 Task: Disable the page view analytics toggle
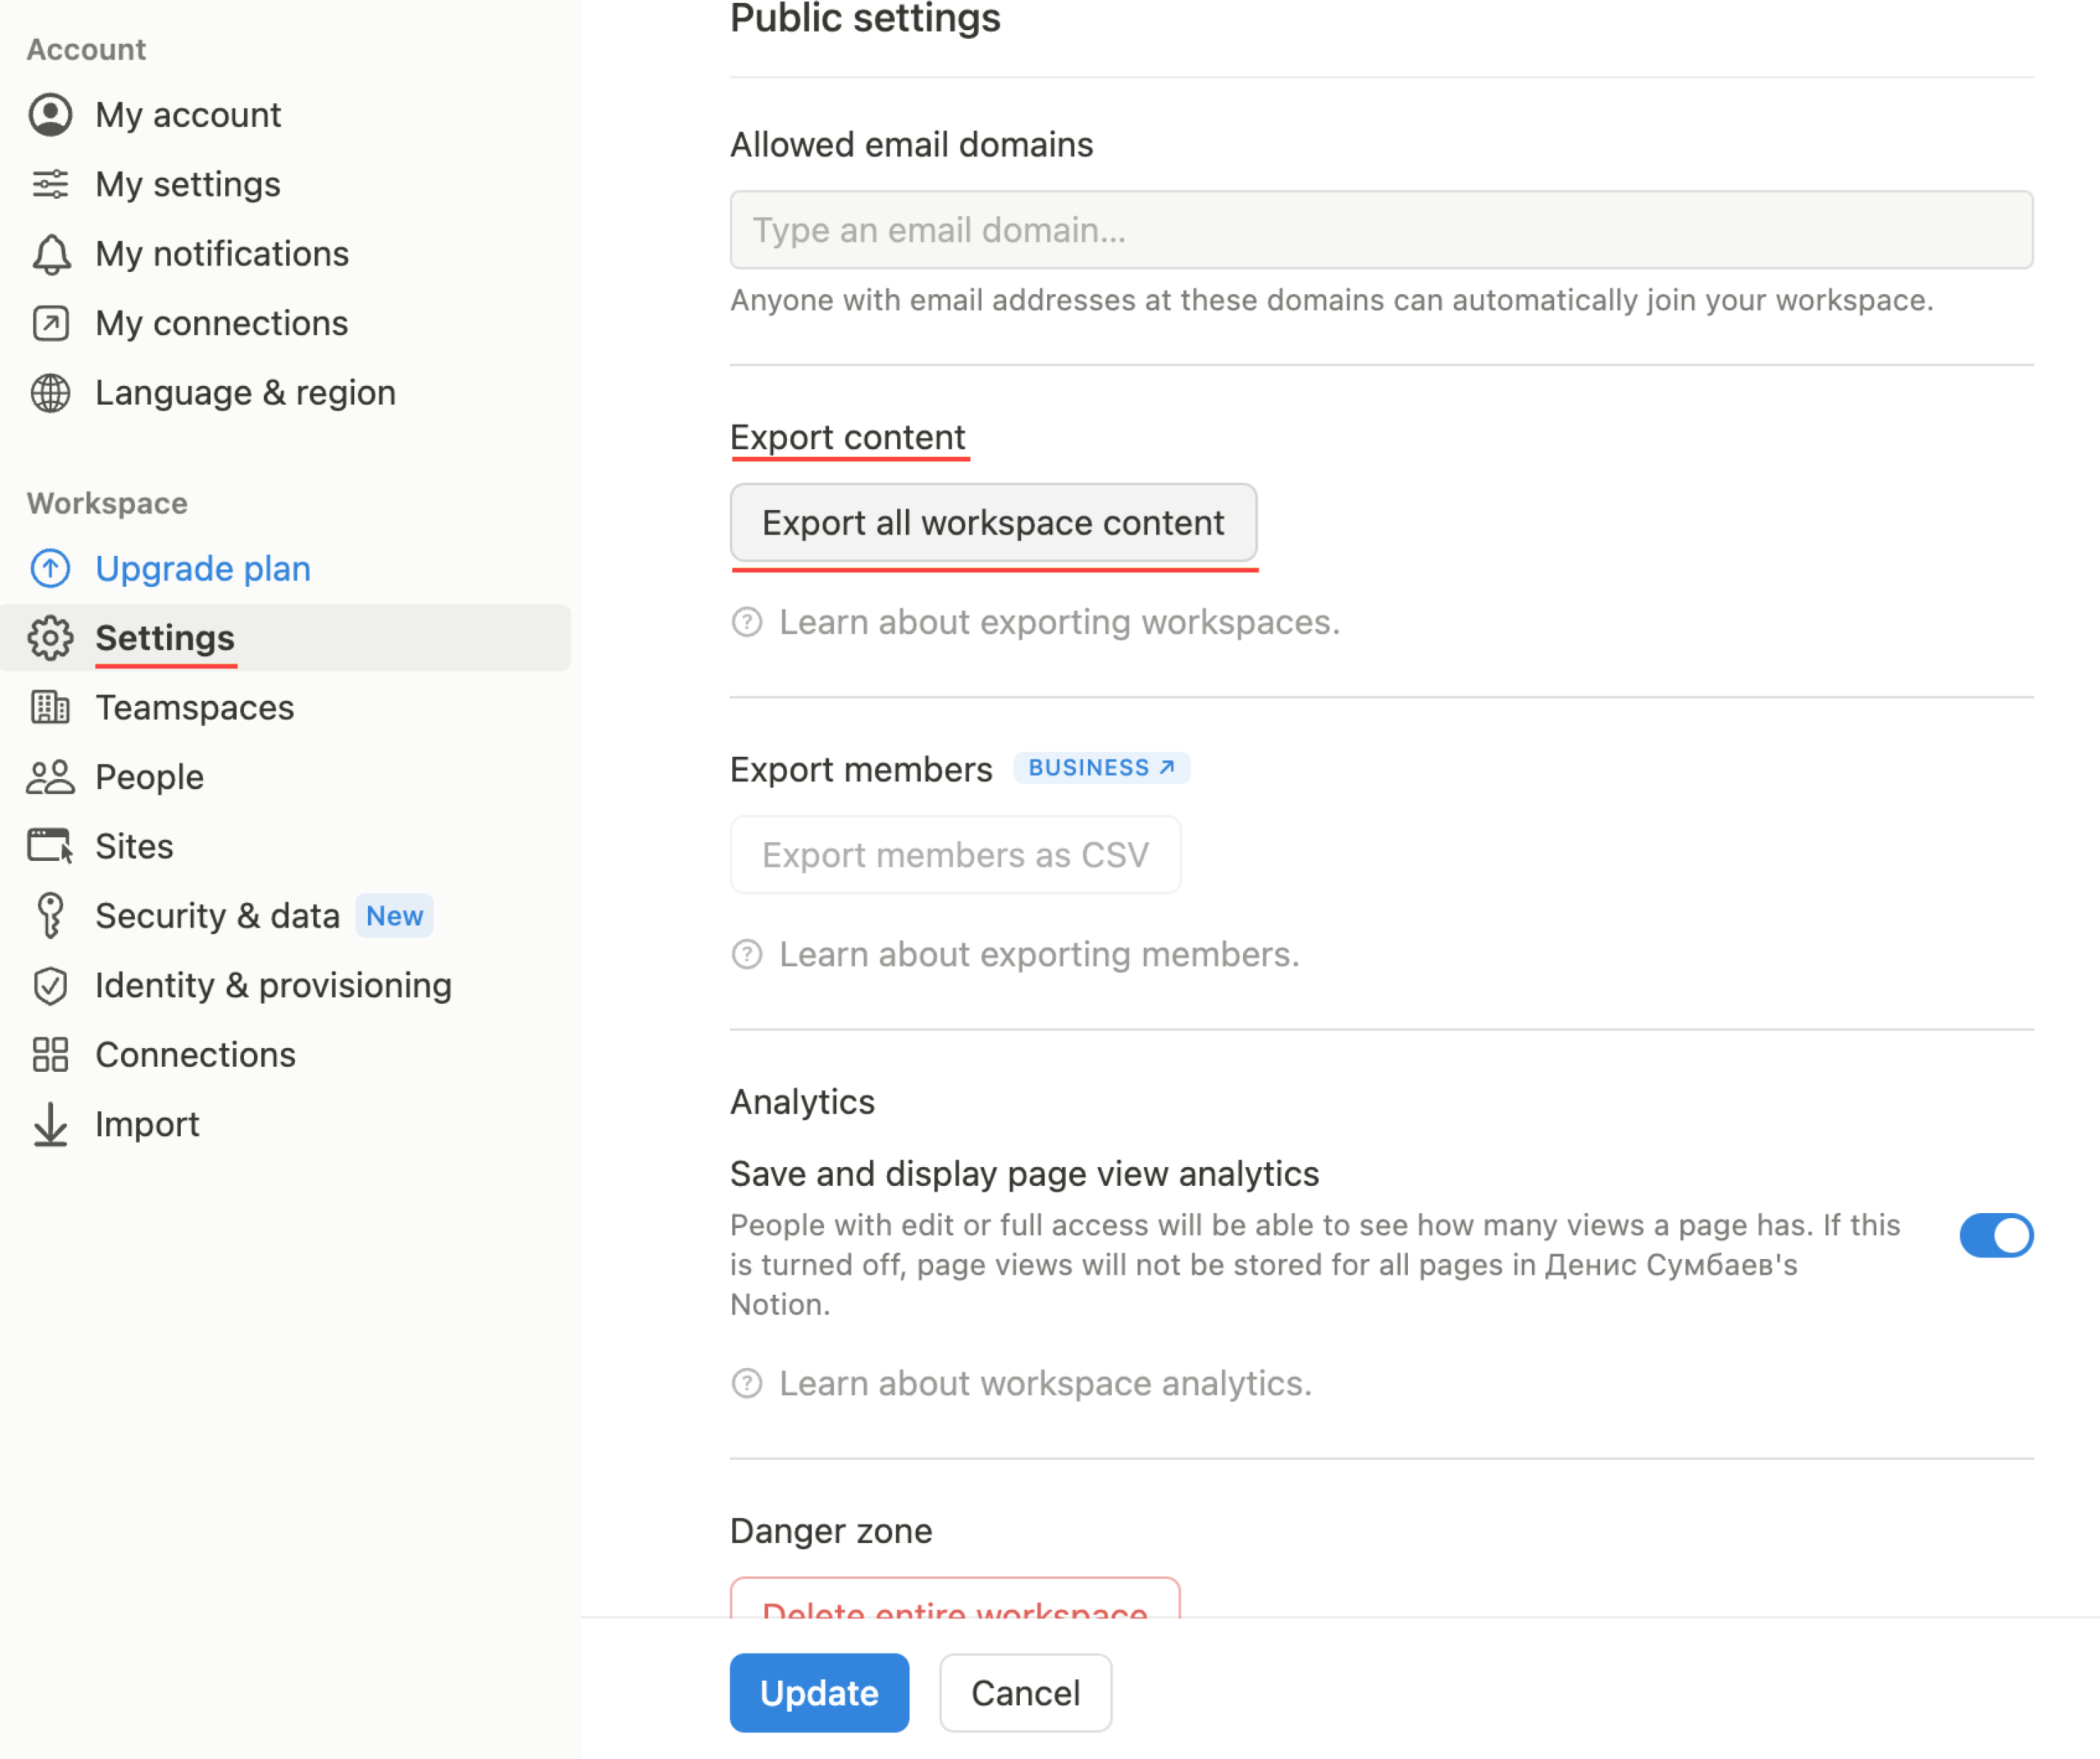pyautogui.click(x=1995, y=1235)
